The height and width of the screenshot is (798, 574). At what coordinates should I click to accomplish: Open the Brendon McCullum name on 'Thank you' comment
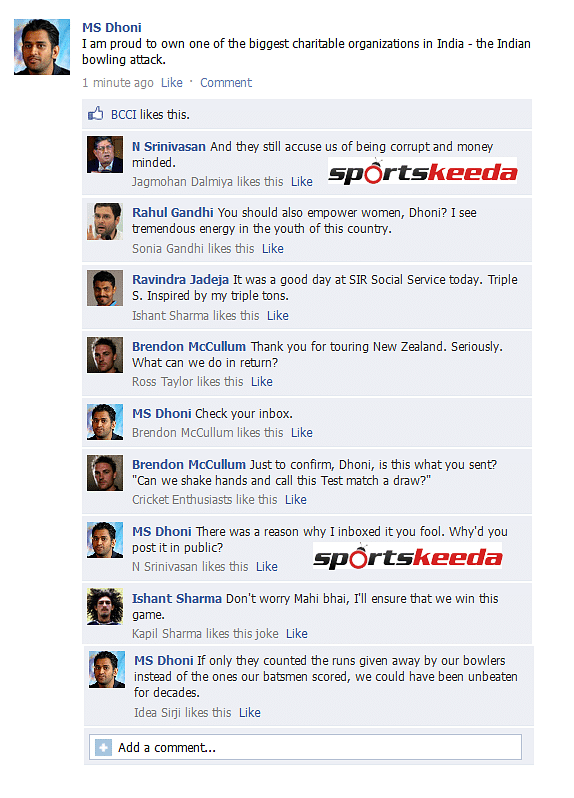189,347
